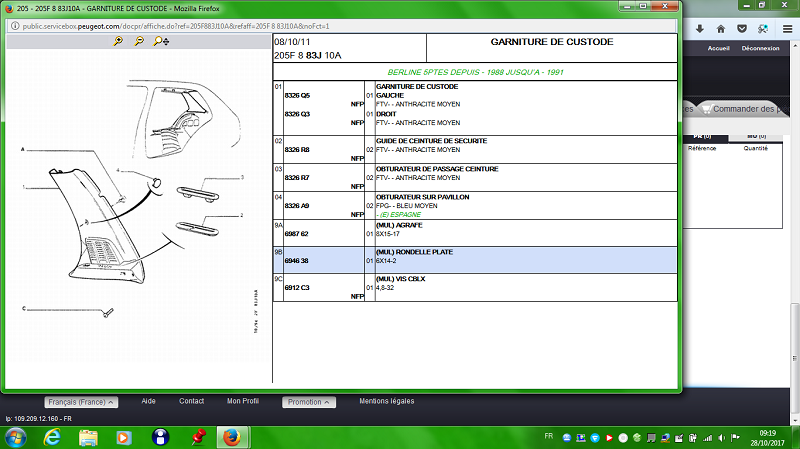Image resolution: width=800 pixels, height=449 pixels.
Task: Click the battery power plug tray icon
Action: [x=693, y=438]
